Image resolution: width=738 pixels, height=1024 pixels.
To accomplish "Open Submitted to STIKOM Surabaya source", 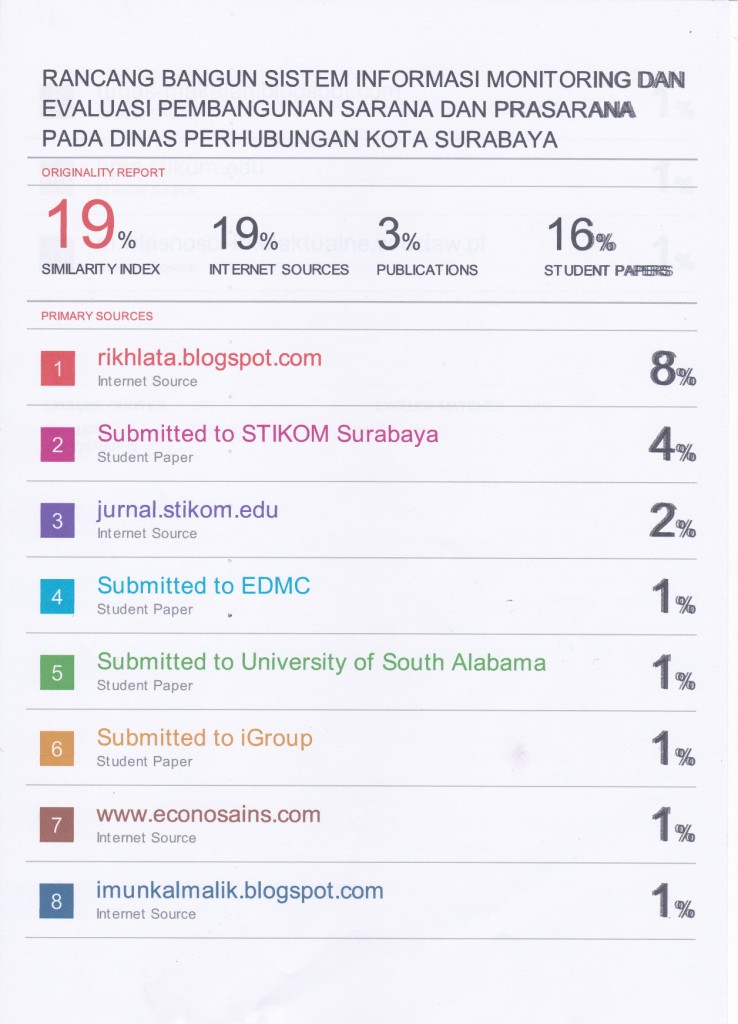I will click(x=267, y=434).
